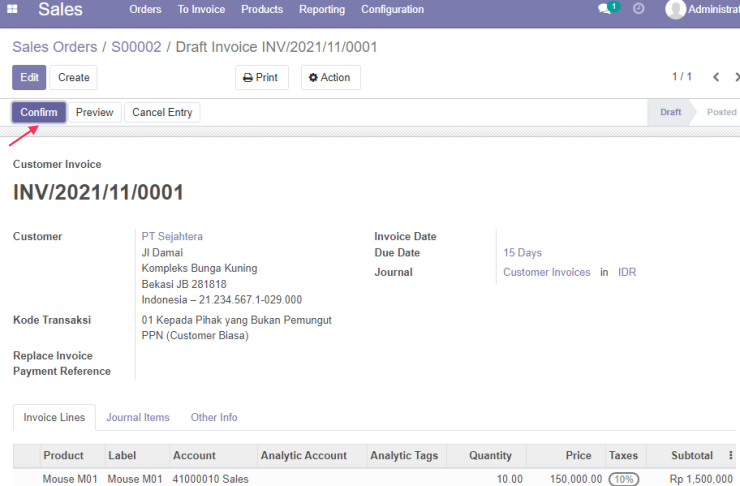Open the Reporting menu
The image size is (740, 486).
pyautogui.click(x=322, y=9)
